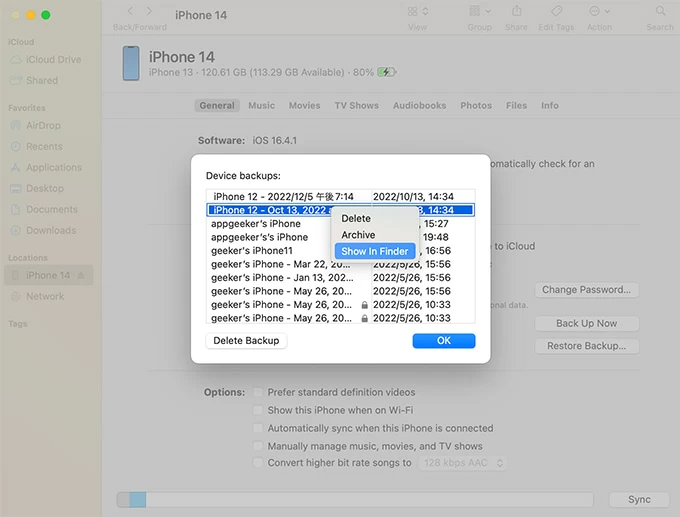Open the Action dropdown menu in toolbar
The width and height of the screenshot is (680, 517).
pyautogui.click(x=600, y=11)
